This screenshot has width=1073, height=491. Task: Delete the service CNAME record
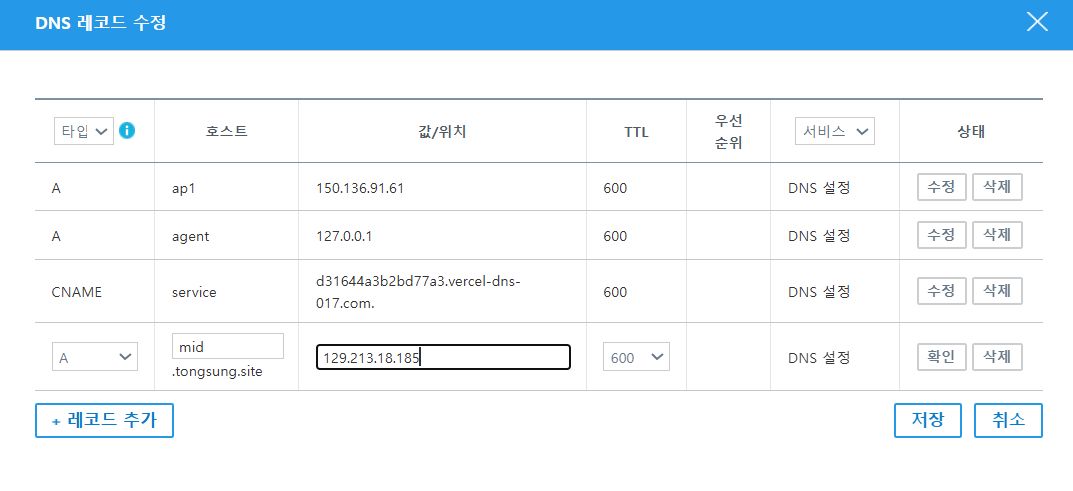997,291
